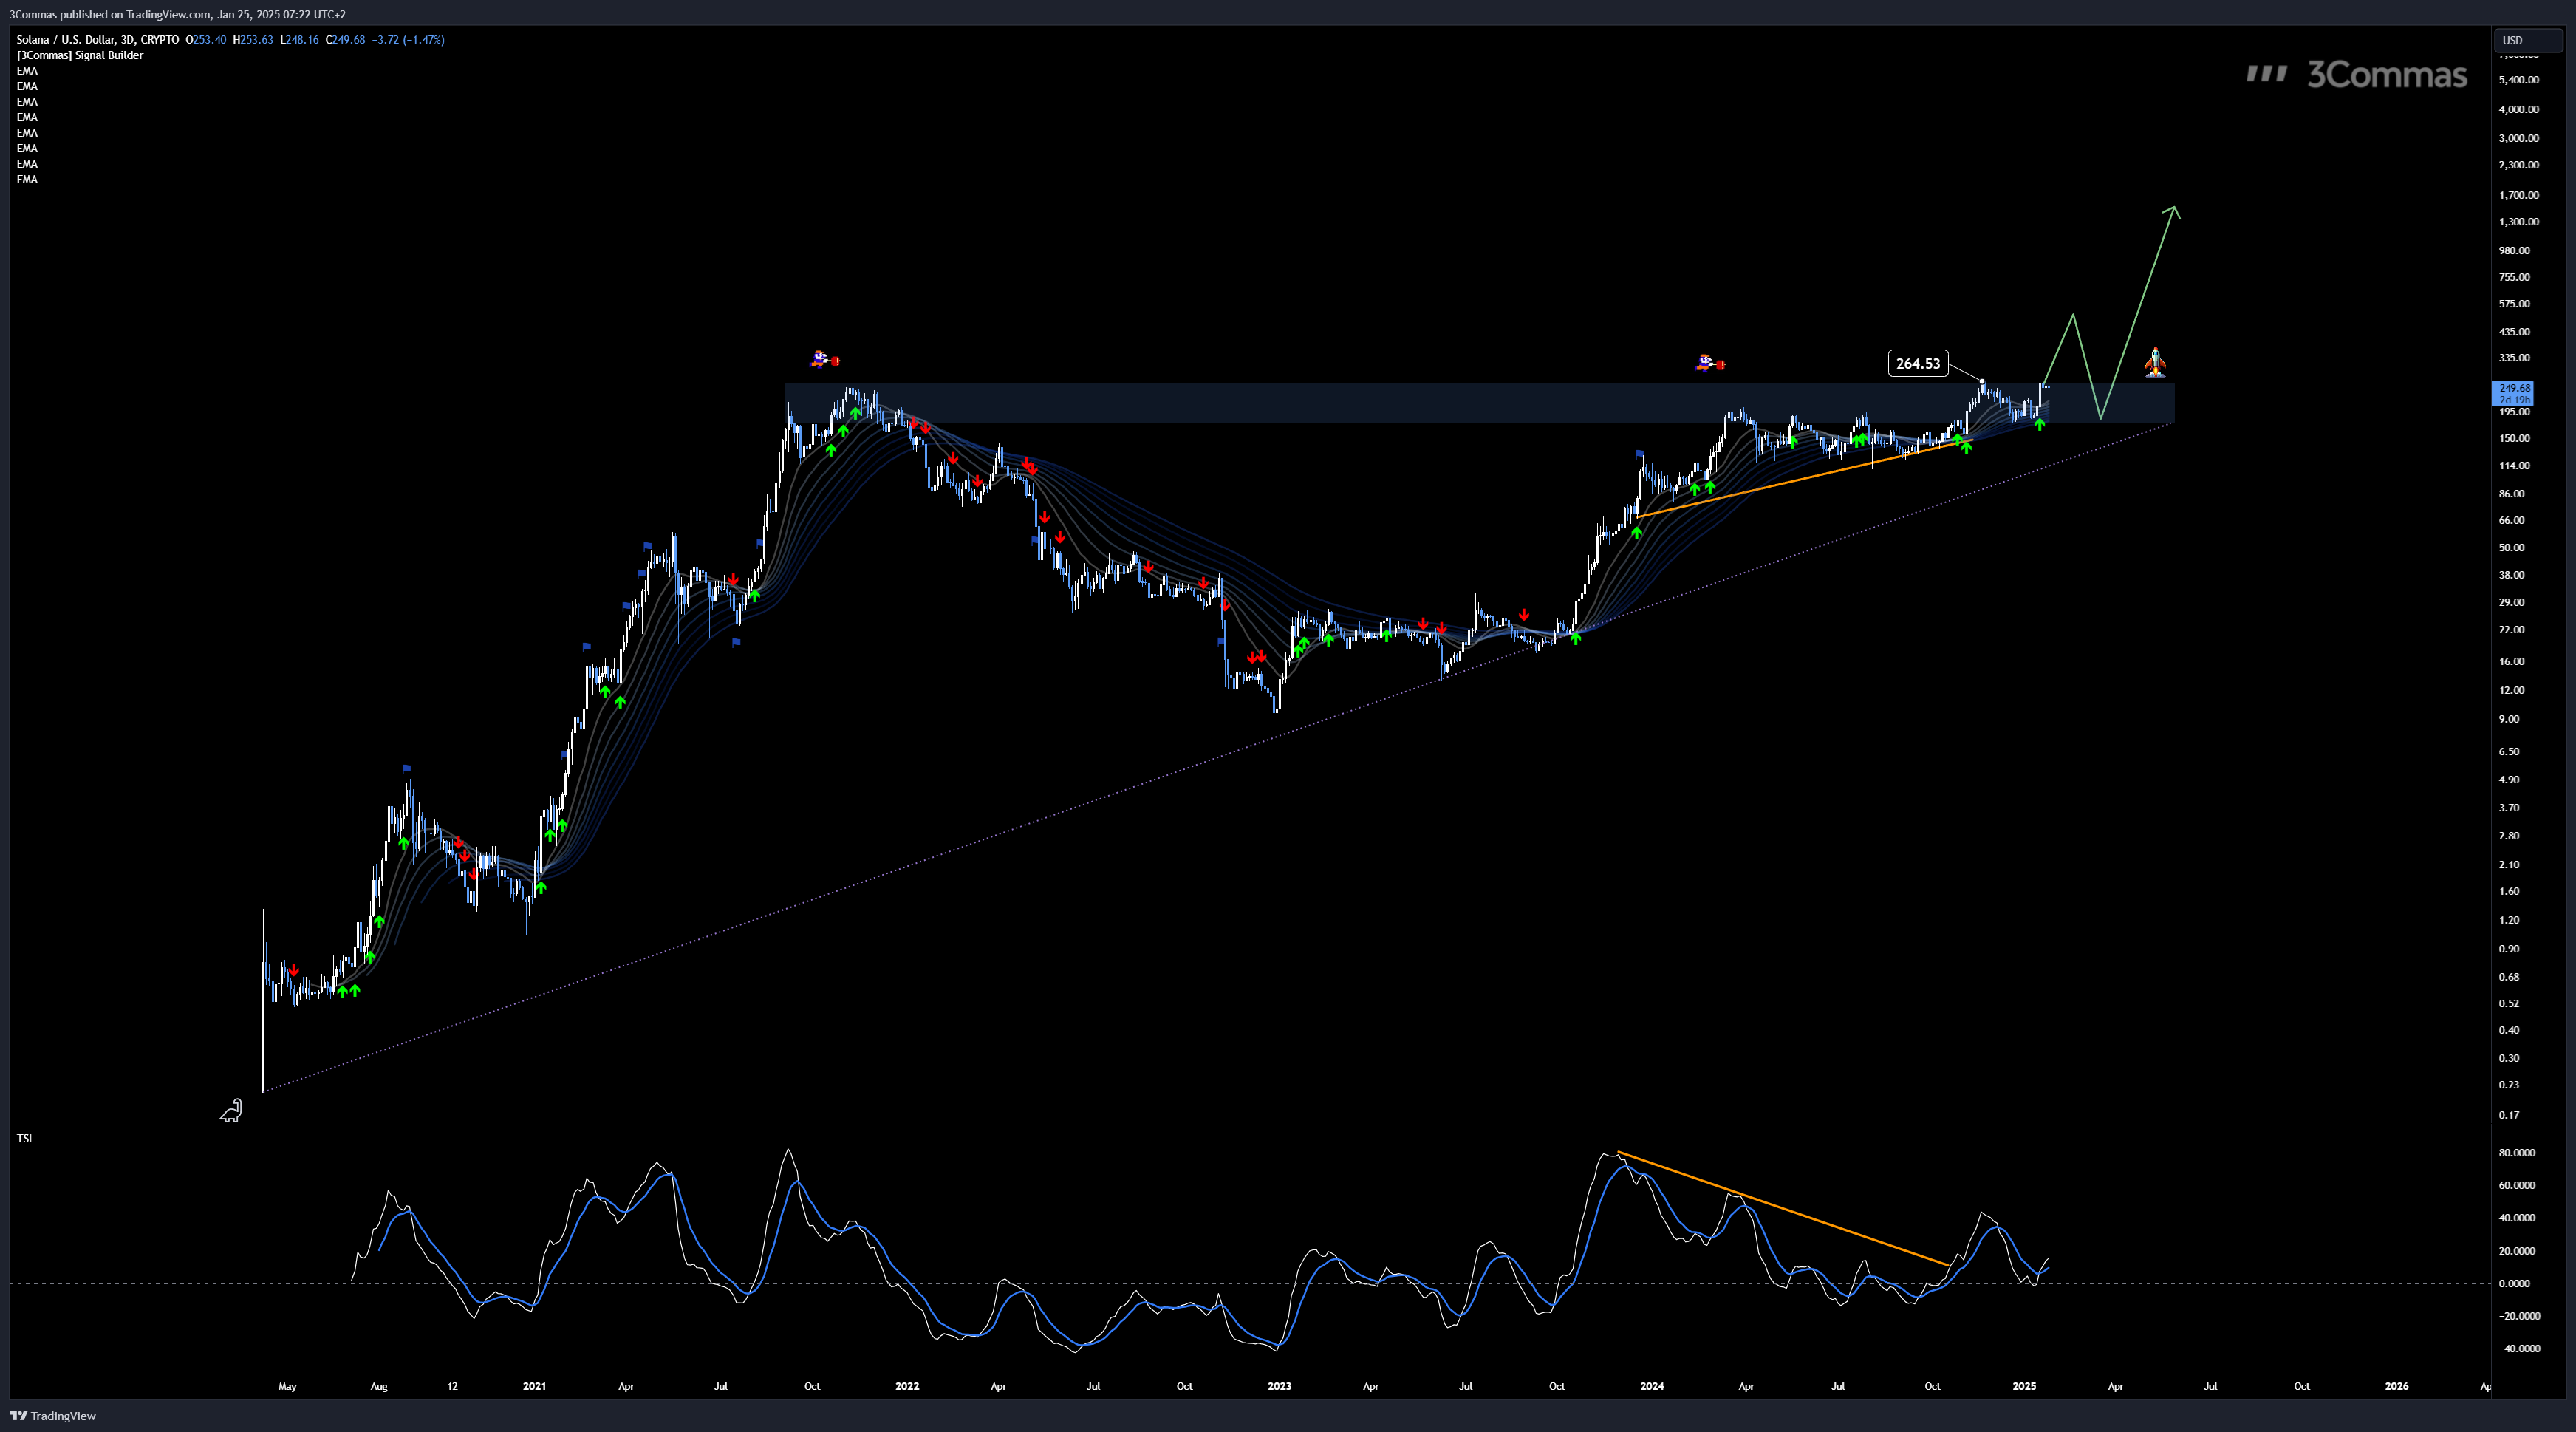
Task: Click the TSI indicator label
Action: (x=24, y=1138)
